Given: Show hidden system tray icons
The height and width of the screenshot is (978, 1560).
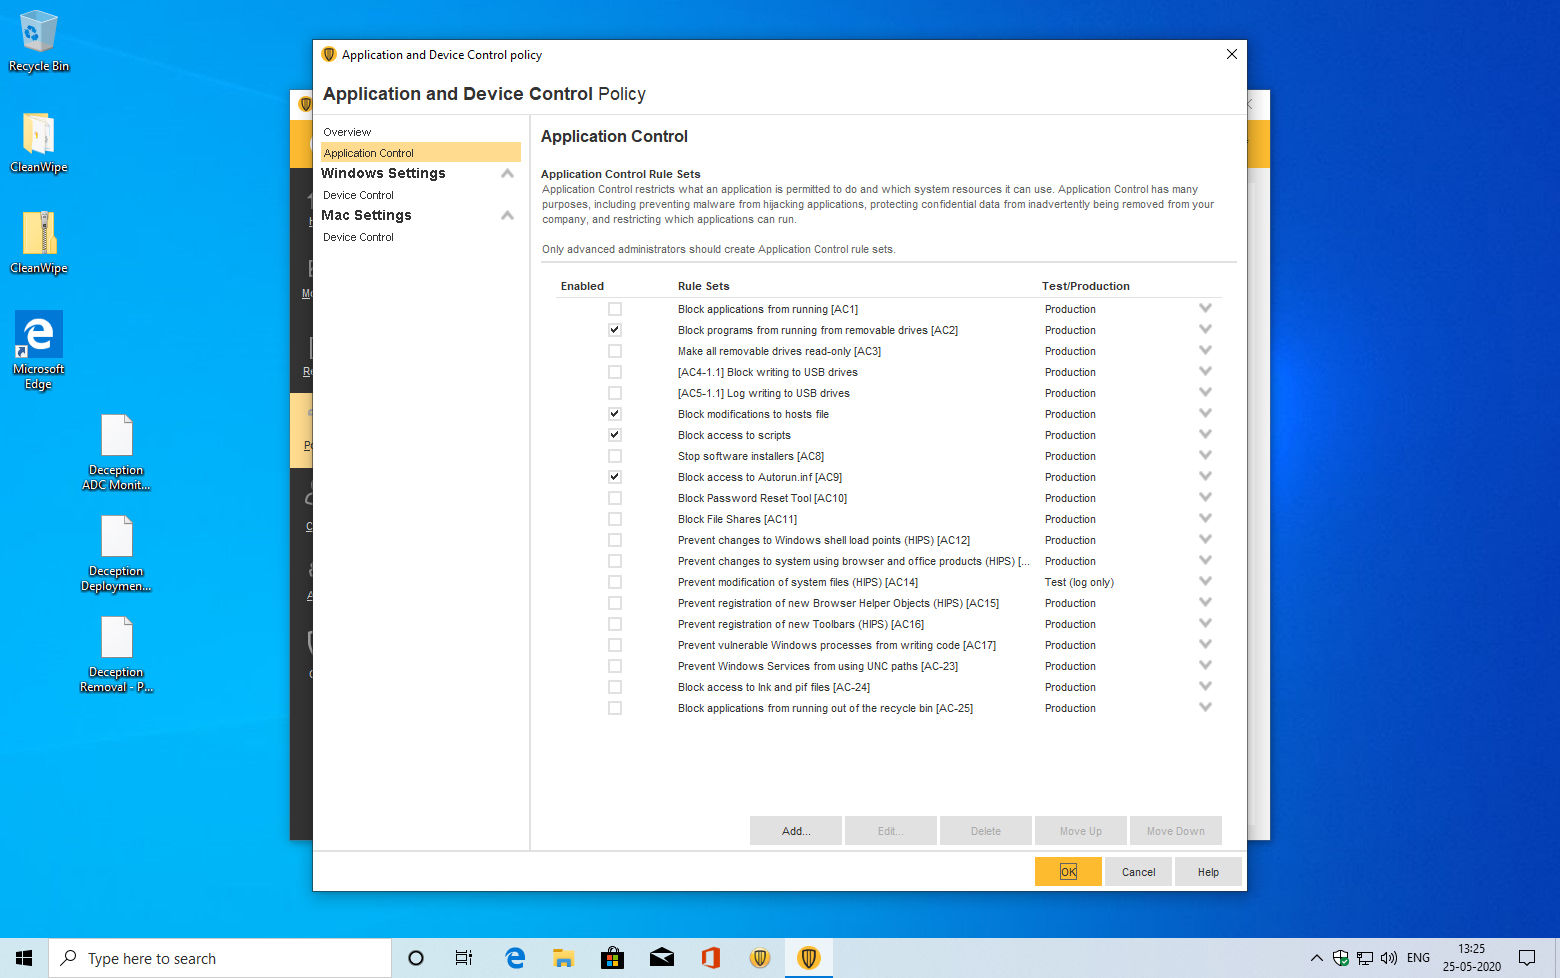Looking at the screenshot, I should pos(1316,958).
